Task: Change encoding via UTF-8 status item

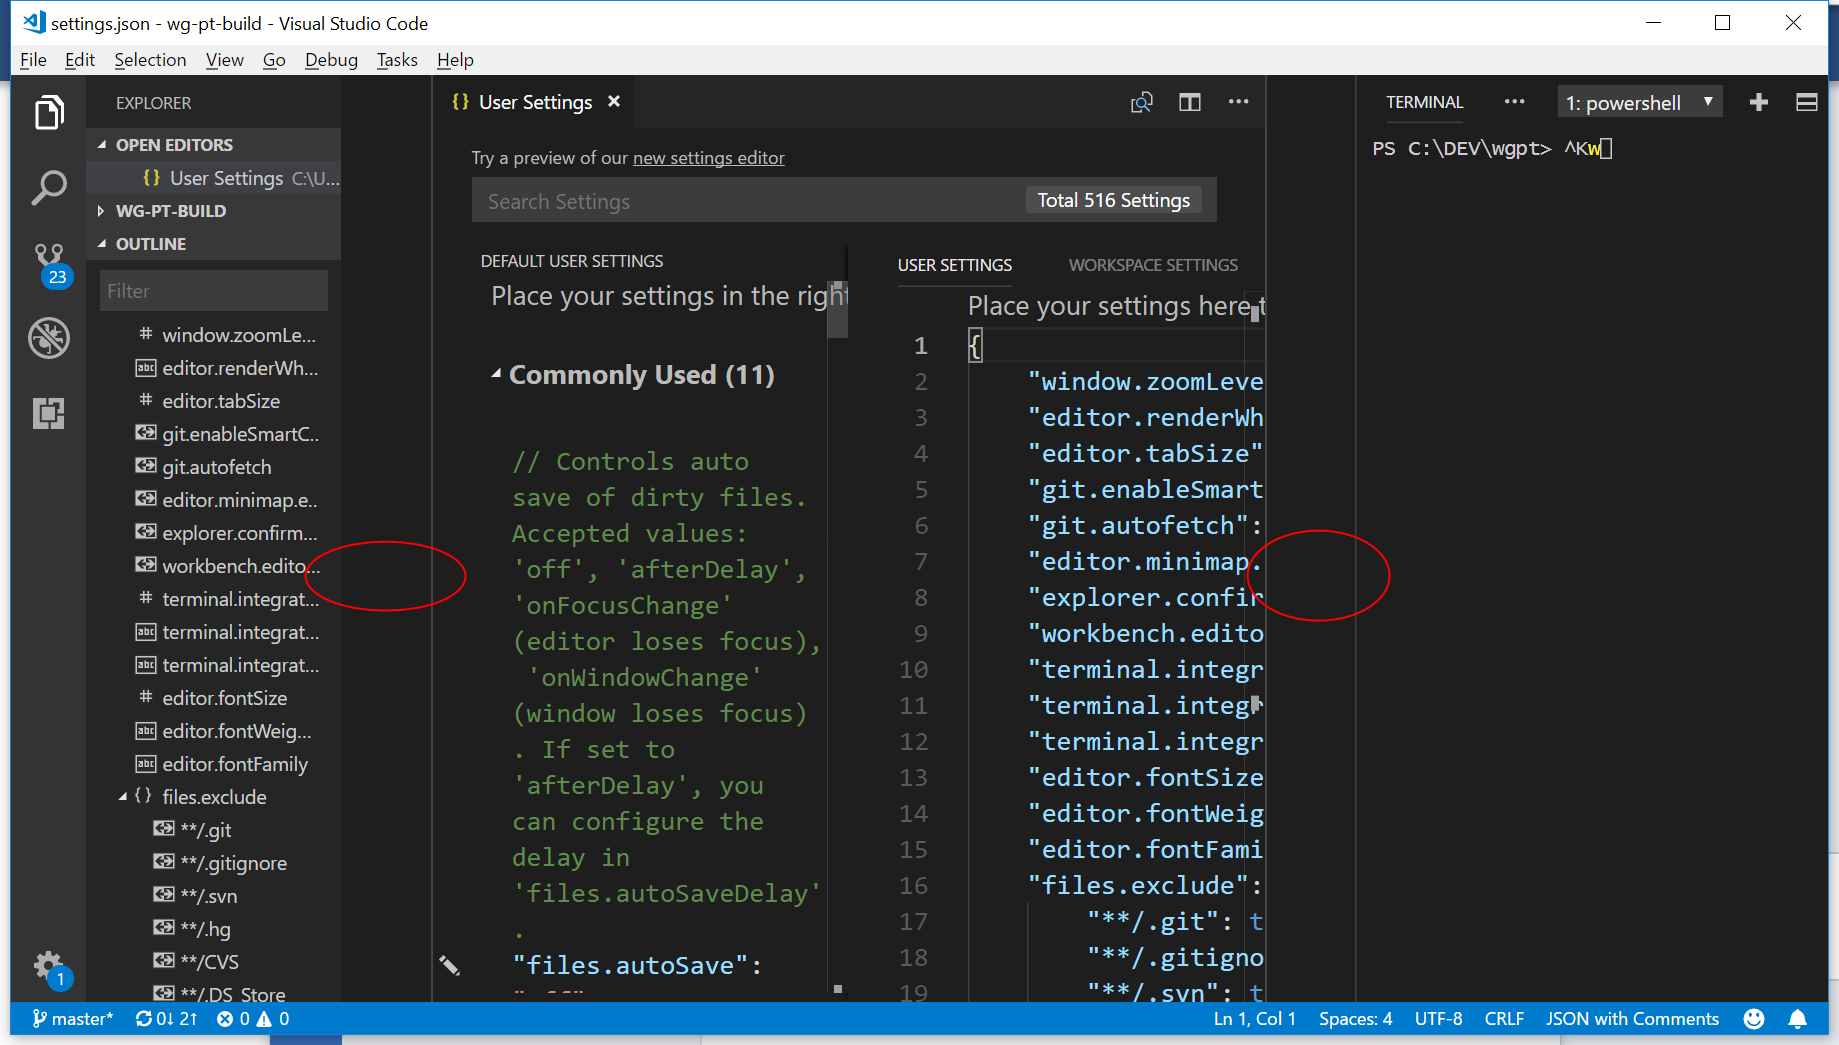Action: [x=1438, y=1019]
